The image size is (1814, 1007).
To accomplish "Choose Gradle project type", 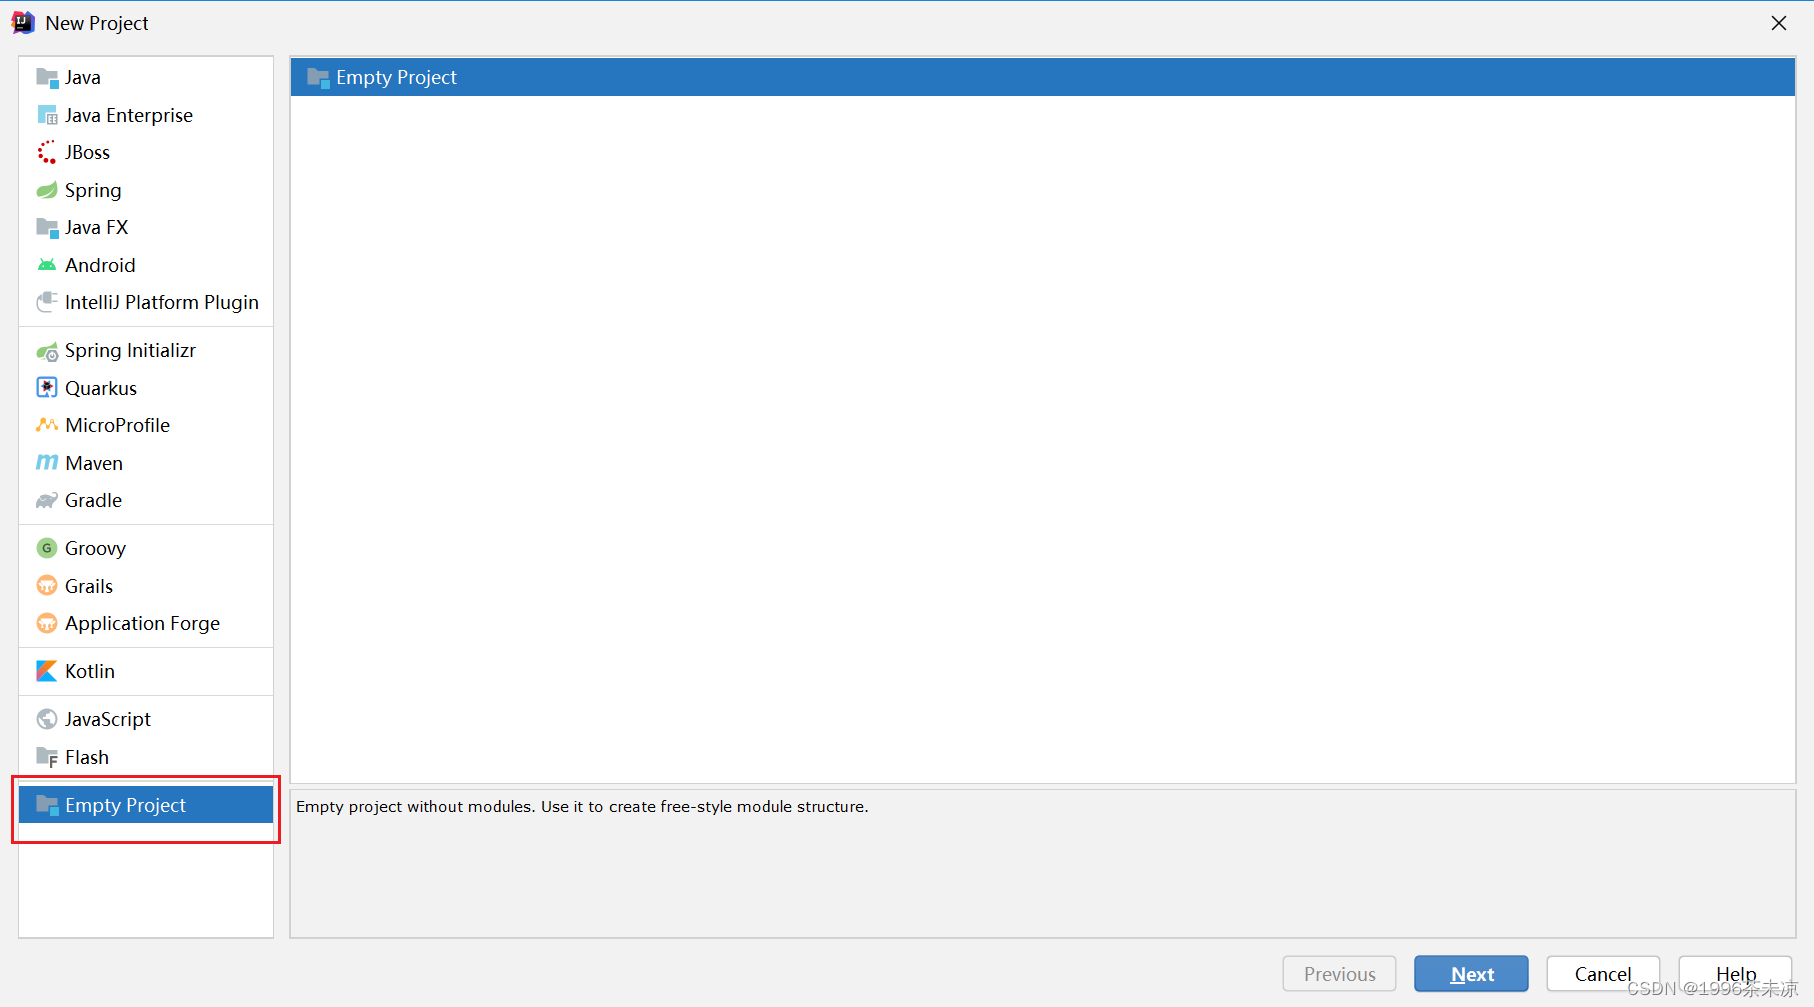I will pos(146,500).
